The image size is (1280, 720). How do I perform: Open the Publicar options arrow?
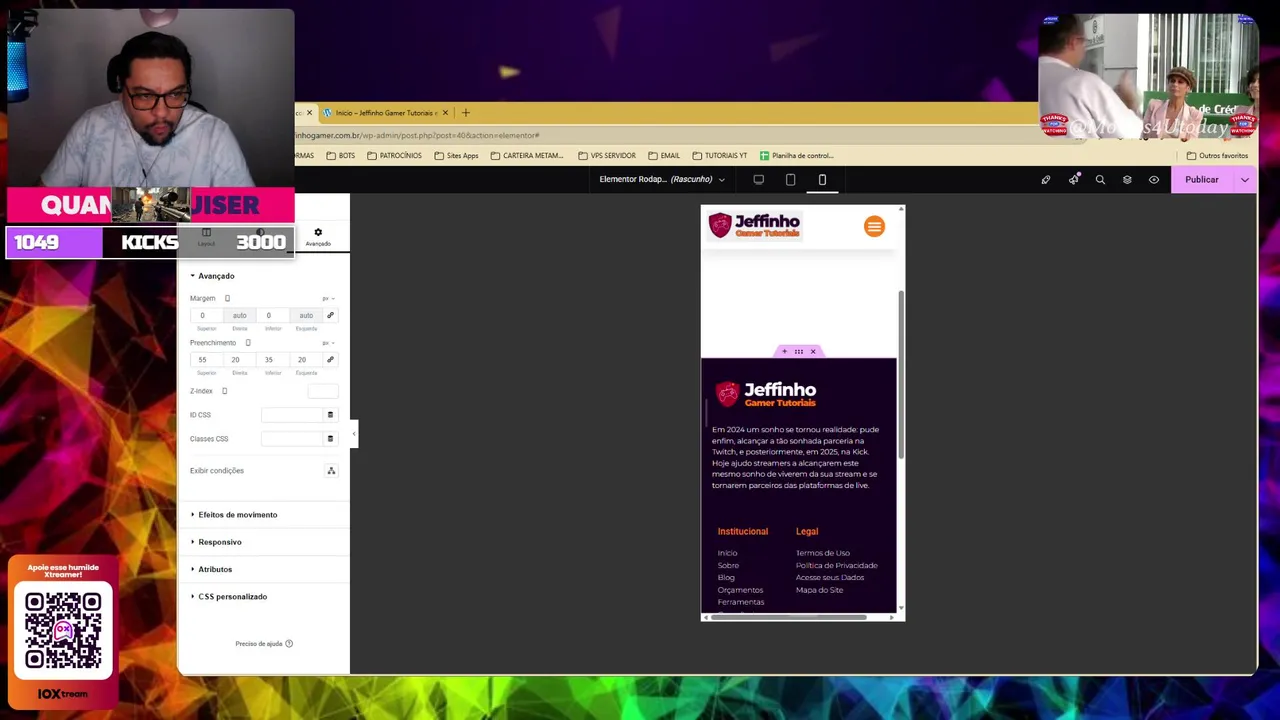point(1245,180)
